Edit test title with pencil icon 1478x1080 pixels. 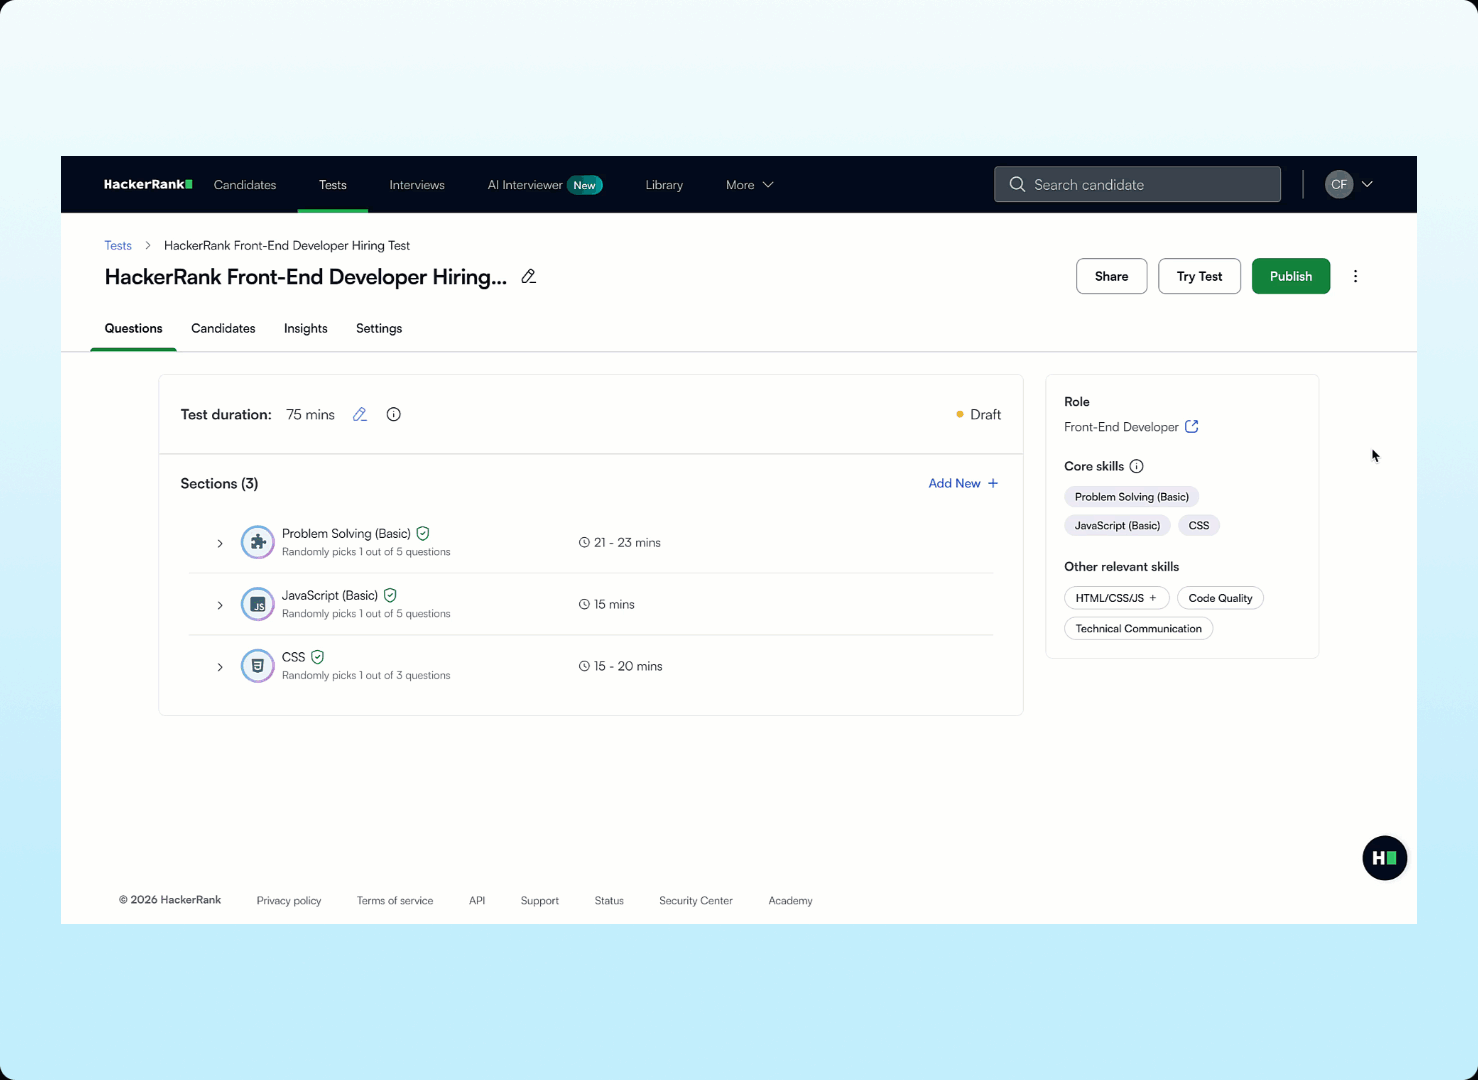pos(529,276)
